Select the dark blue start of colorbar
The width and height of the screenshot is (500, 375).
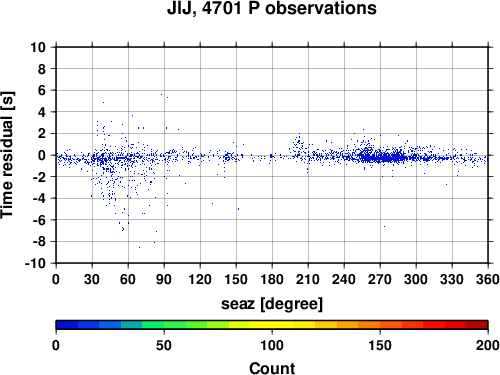point(67,325)
